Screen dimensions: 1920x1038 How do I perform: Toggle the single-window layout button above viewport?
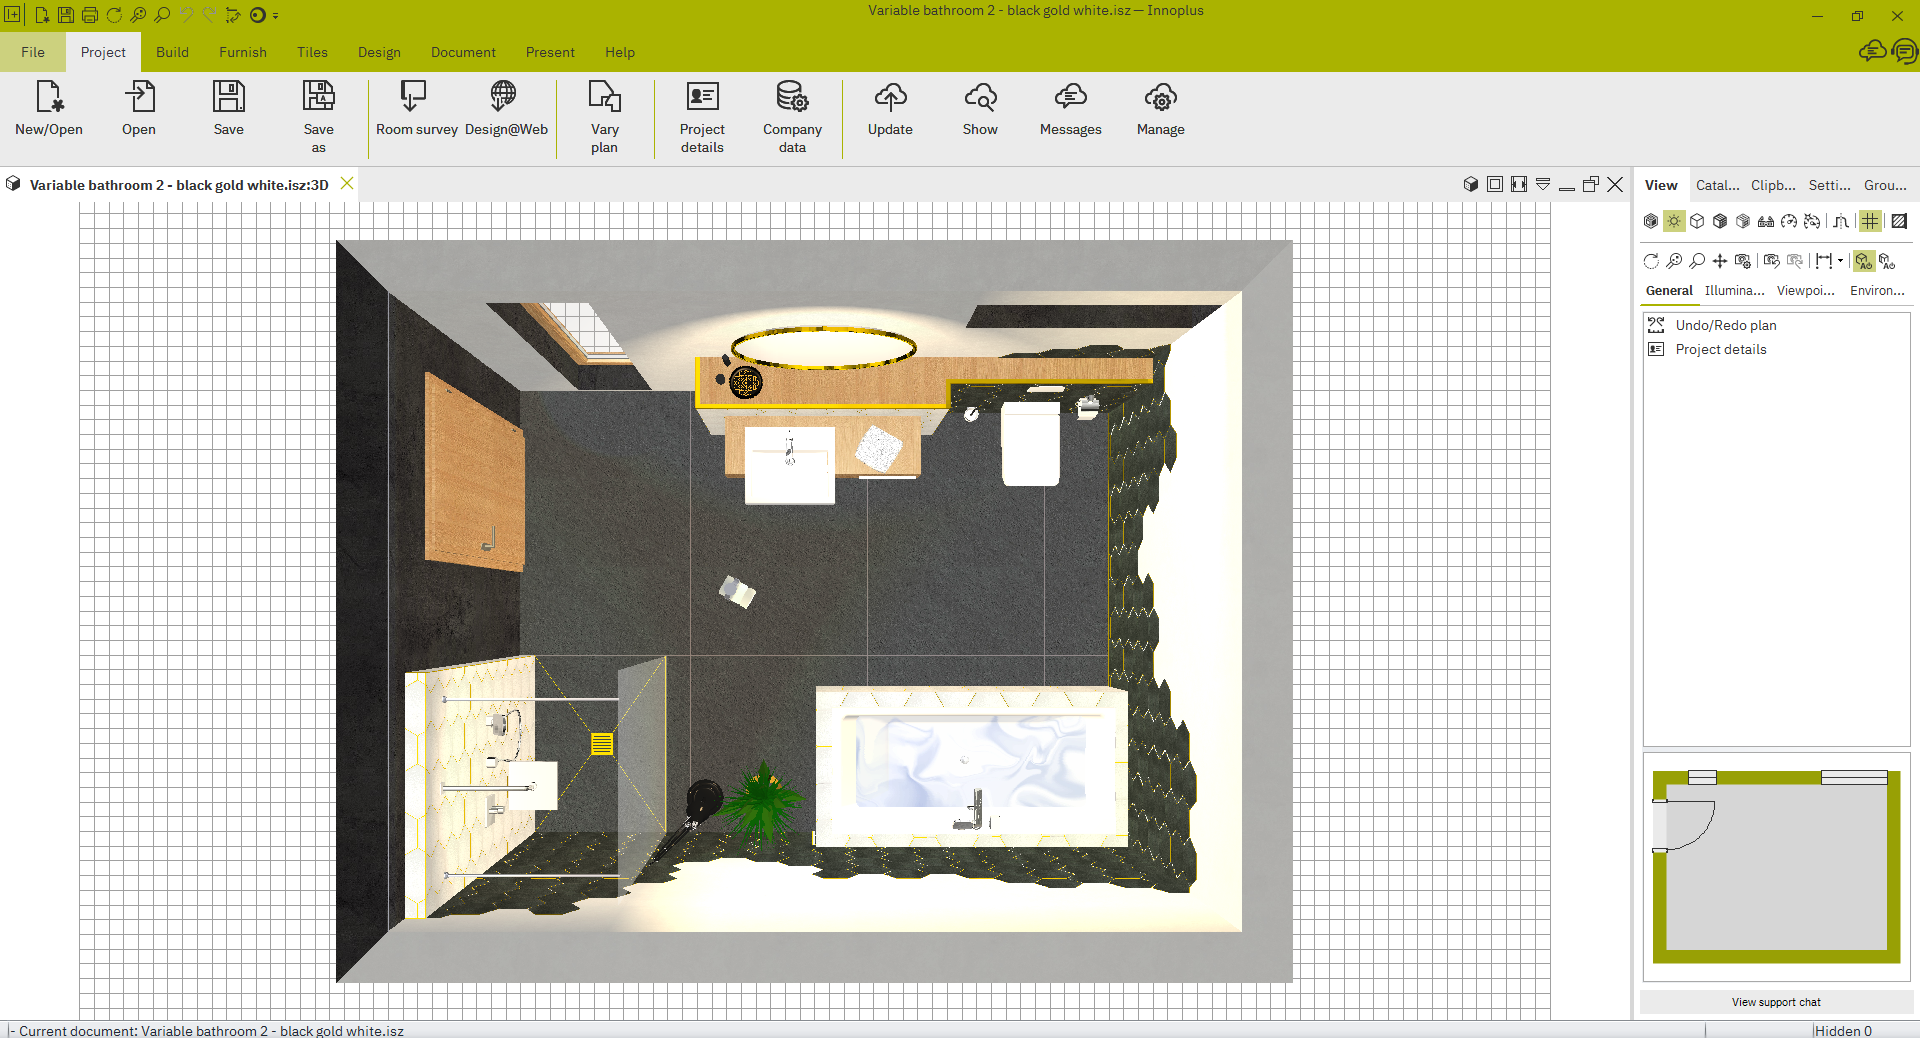(x=1495, y=184)
